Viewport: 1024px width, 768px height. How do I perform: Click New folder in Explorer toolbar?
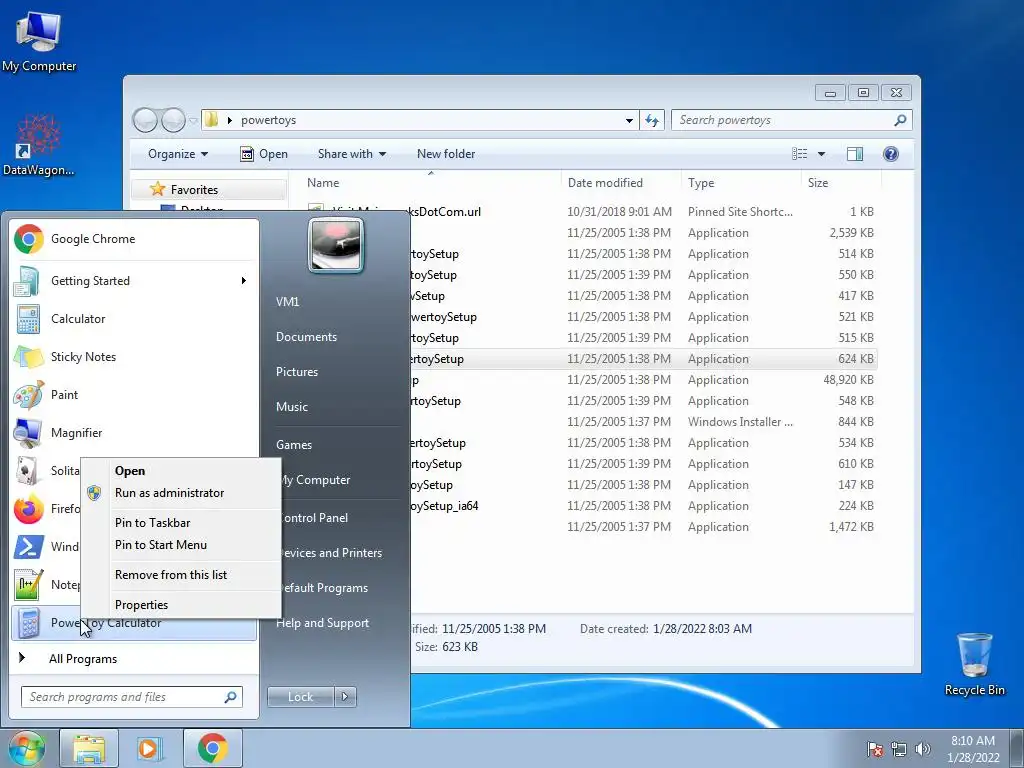tap(446, 154)
